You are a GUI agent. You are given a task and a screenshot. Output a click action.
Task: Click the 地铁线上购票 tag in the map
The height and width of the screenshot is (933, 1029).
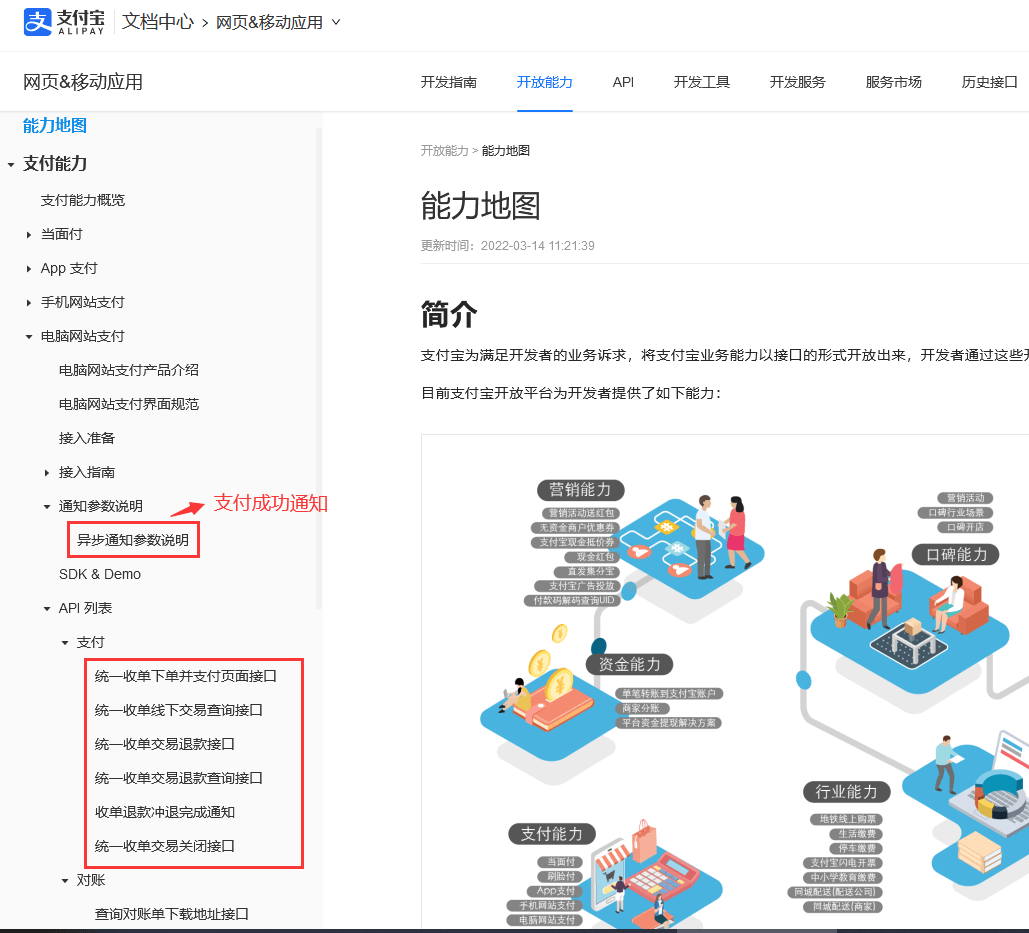pos(847,819)
